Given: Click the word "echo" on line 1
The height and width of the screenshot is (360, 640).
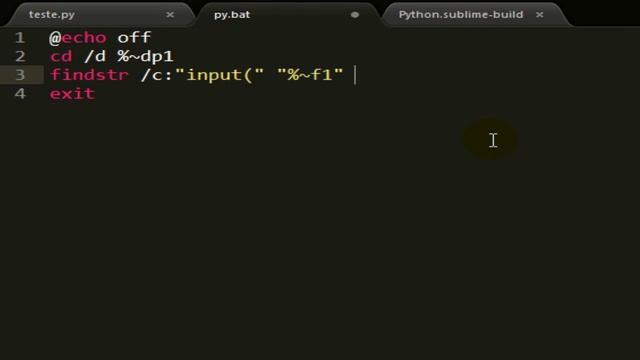Looking at the screenshot, I should 84,38.
